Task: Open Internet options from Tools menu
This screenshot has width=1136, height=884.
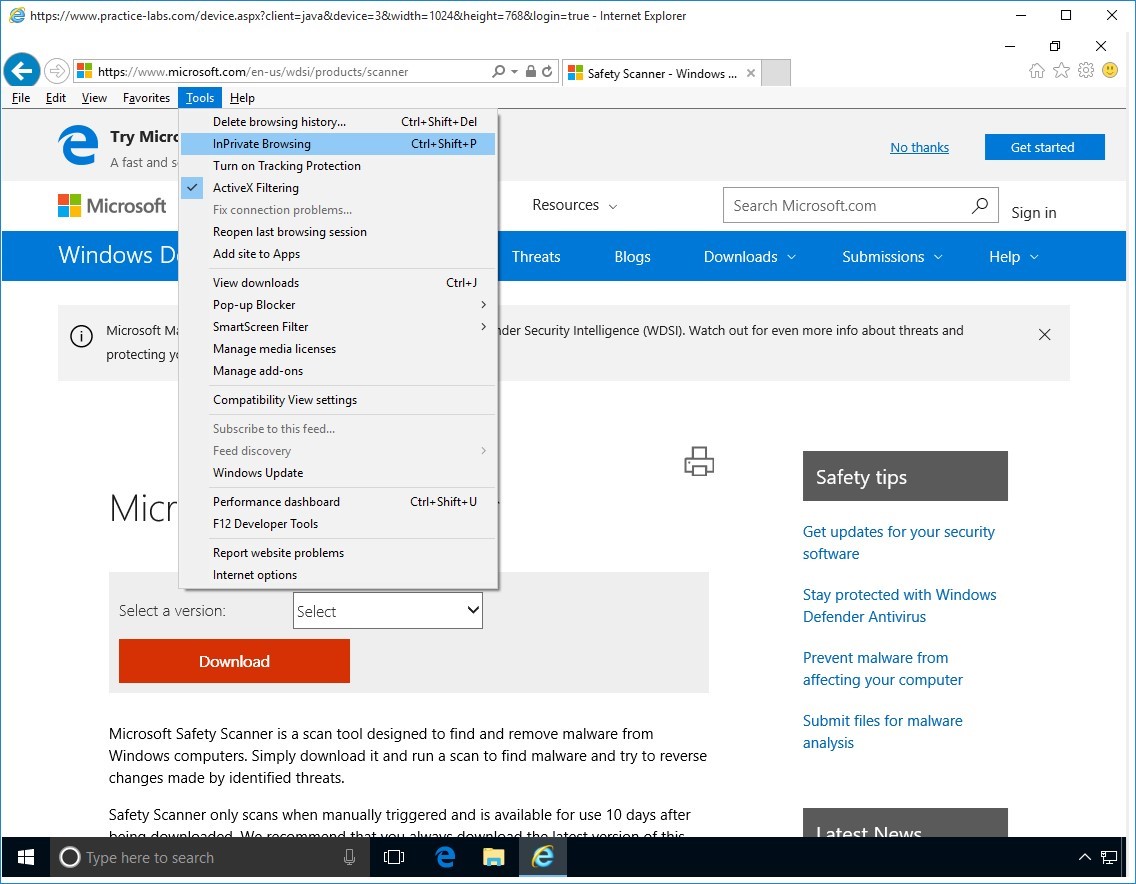Action: click(x=255, y=575)
